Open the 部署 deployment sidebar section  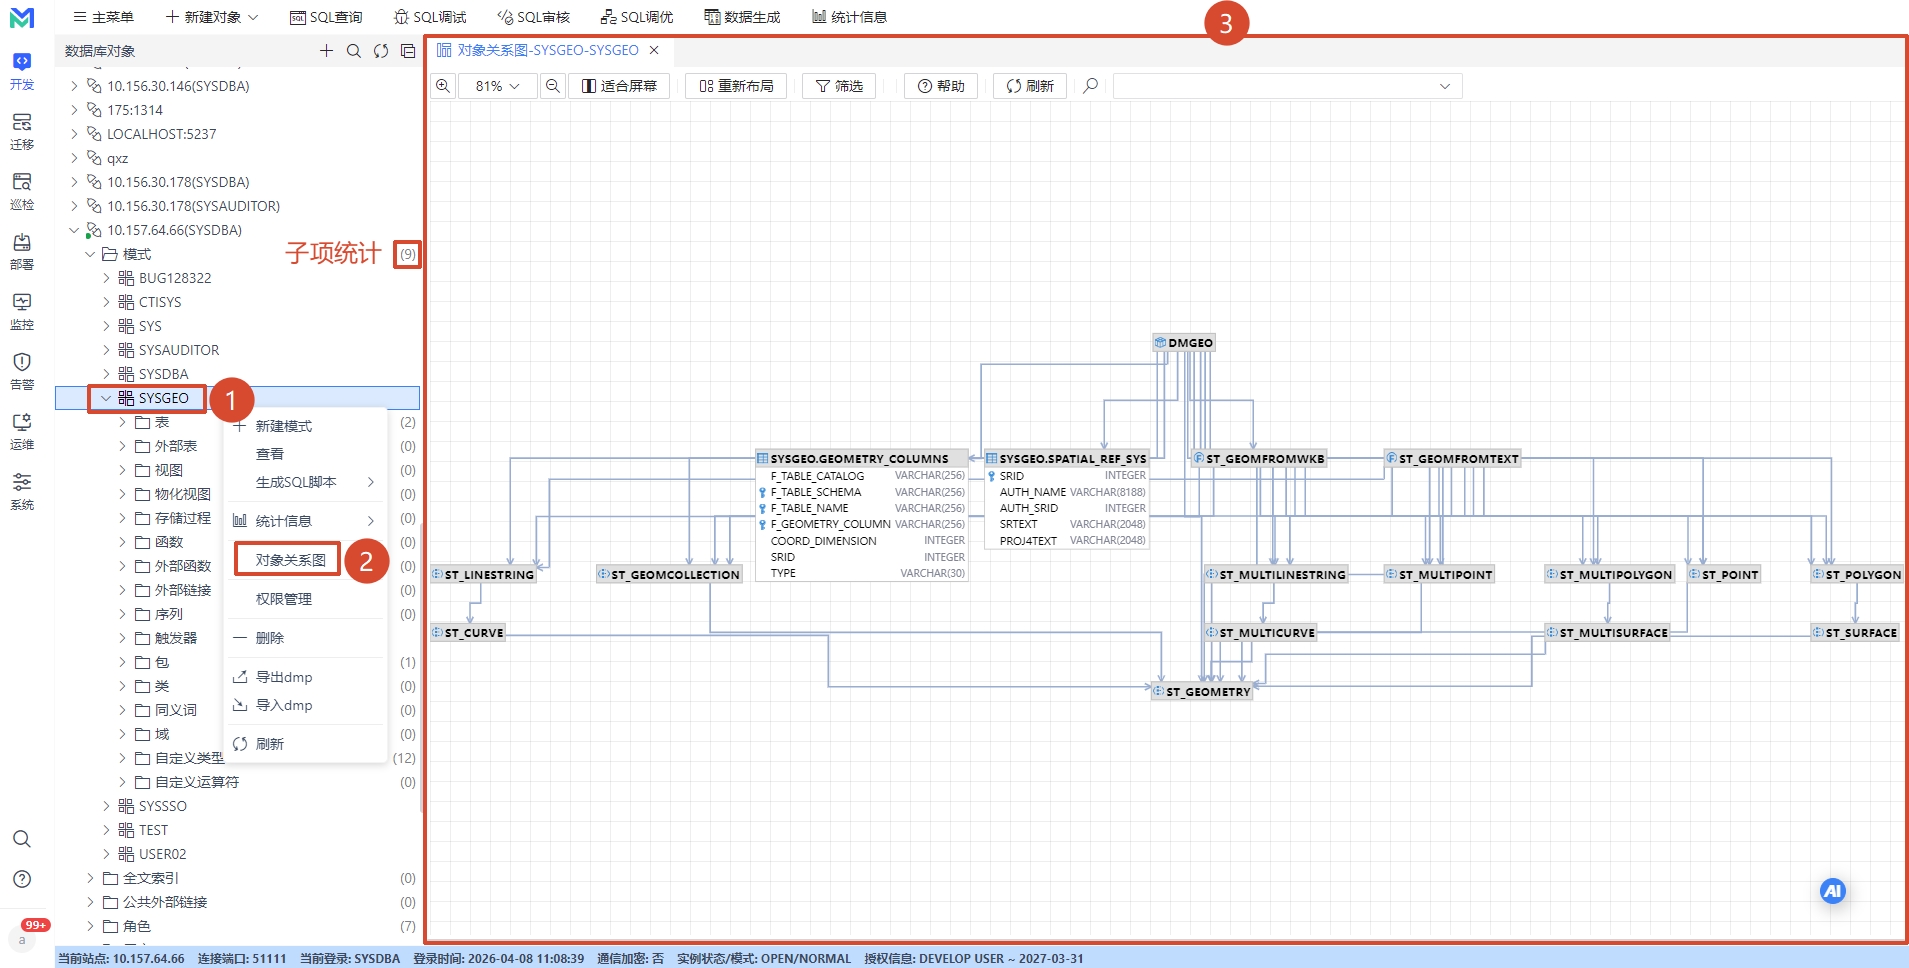click(22, 252)
